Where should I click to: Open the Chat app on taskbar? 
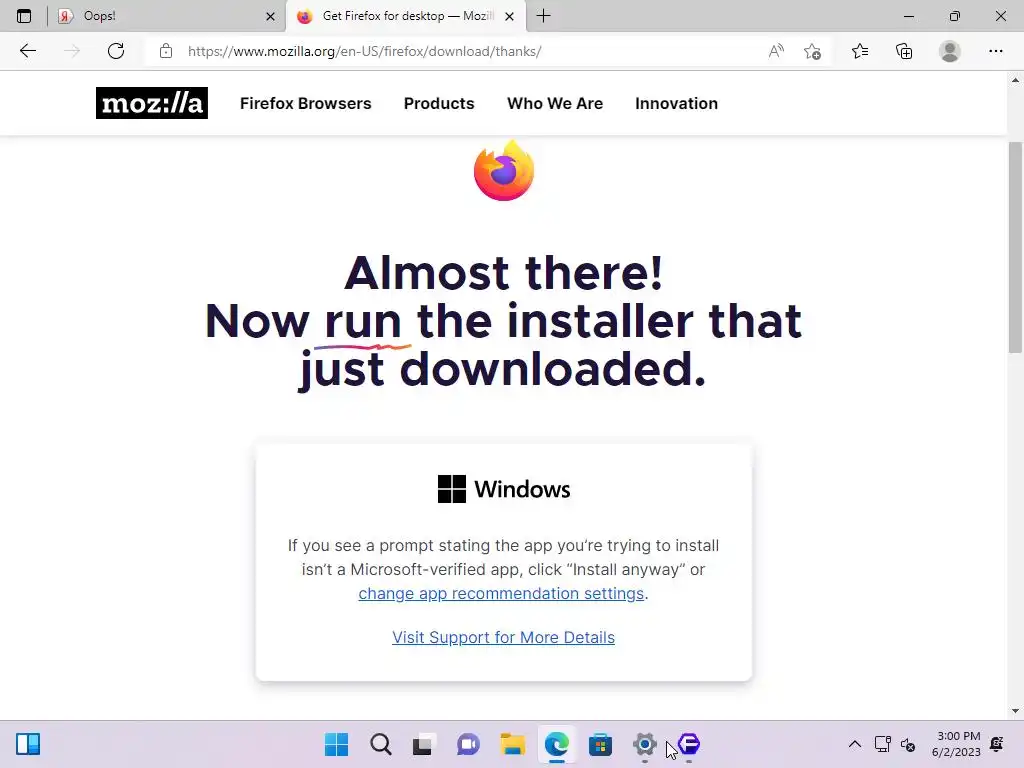tap(468, 744)
